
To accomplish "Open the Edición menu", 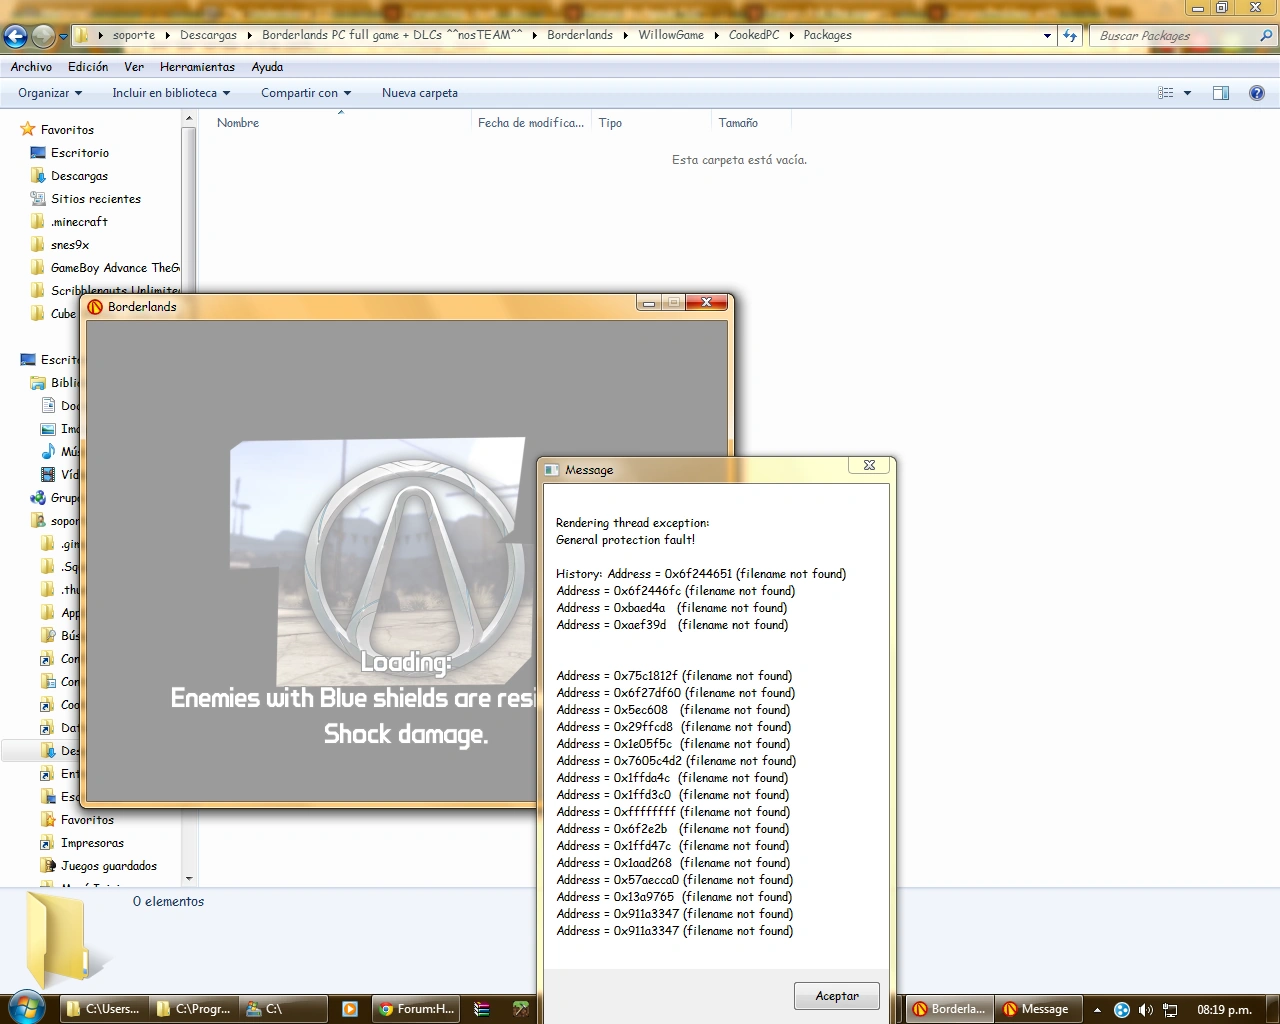I will (x=88, y=67).
